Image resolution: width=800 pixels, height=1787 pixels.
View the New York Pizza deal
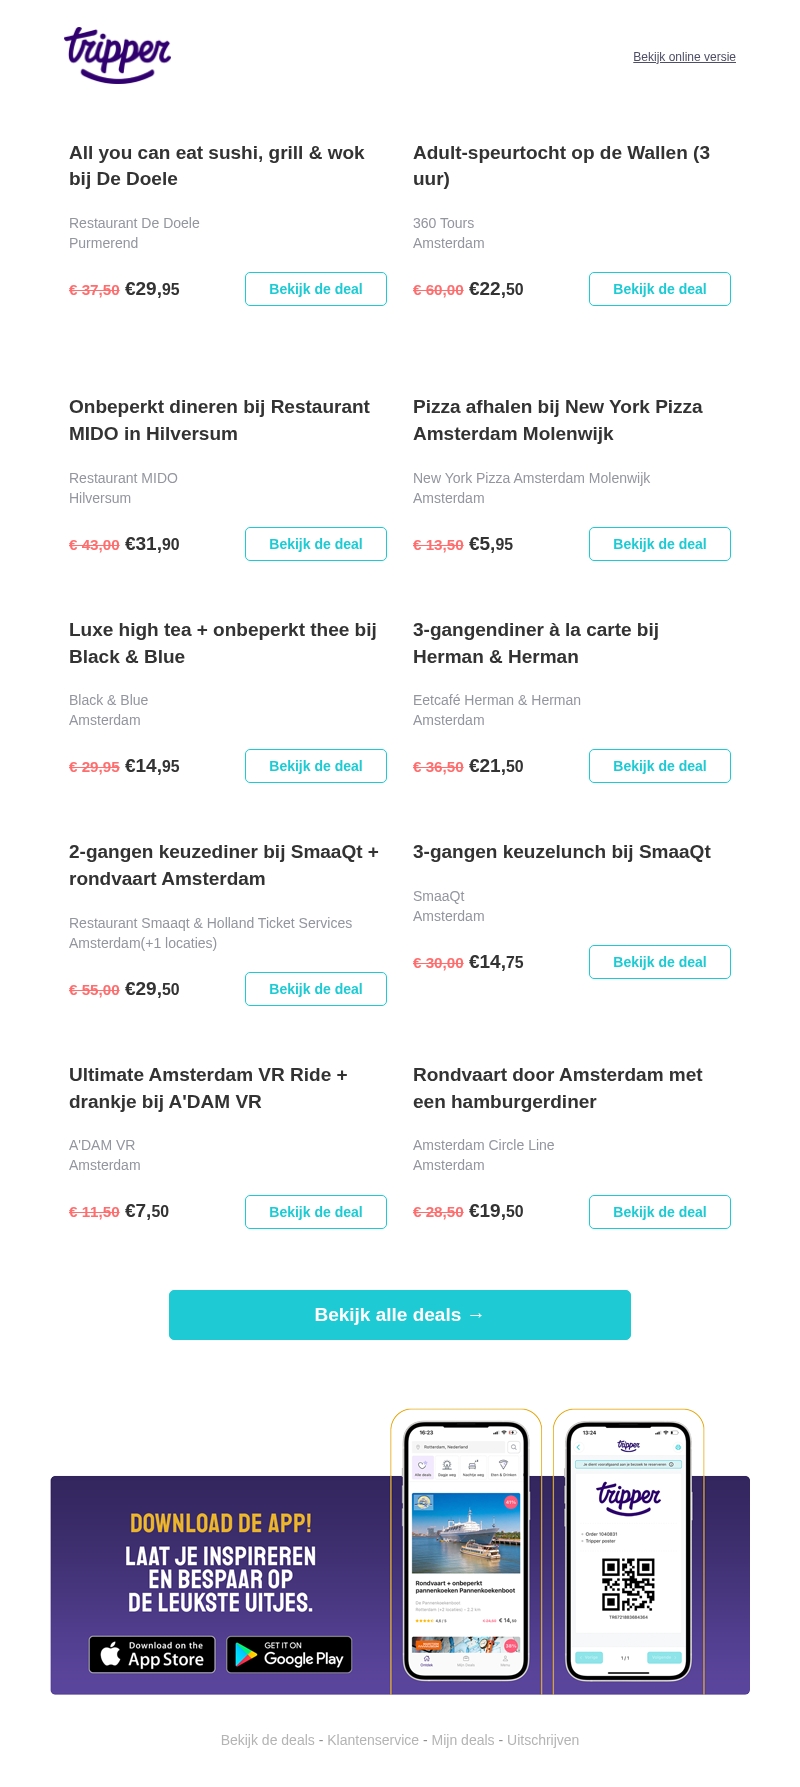tap(660, 544)
